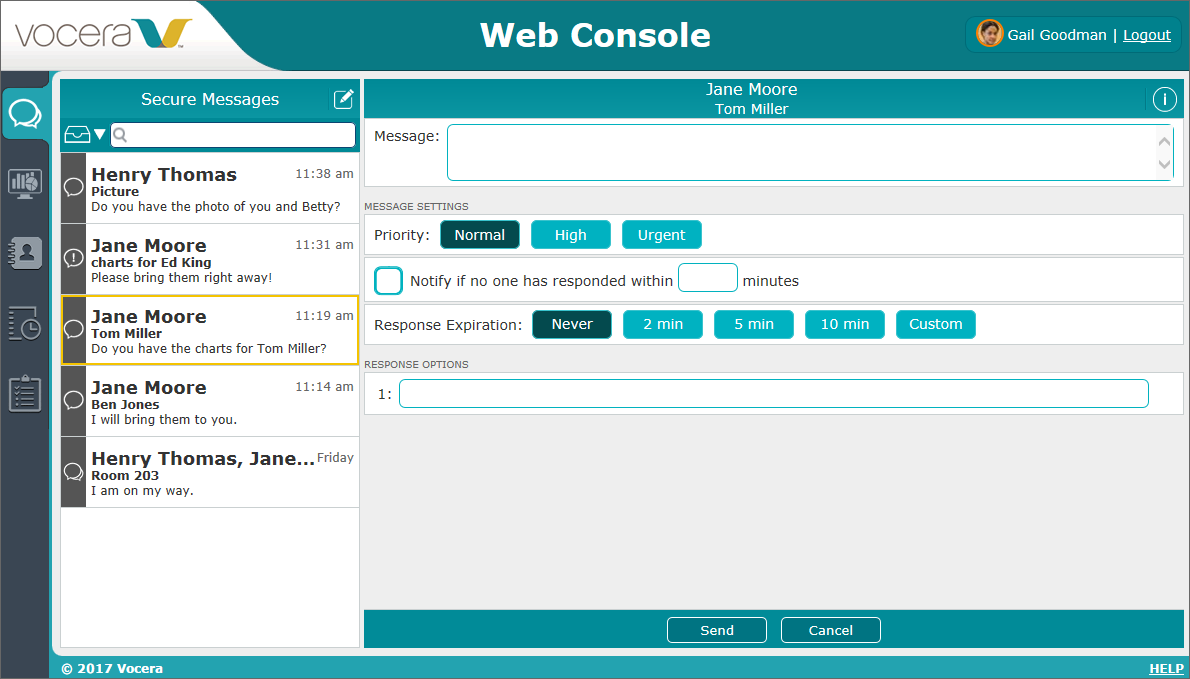This screenshot has width=1190, height=679.
Task: Click group chat icon on Room 203 message
Action: 74,472
